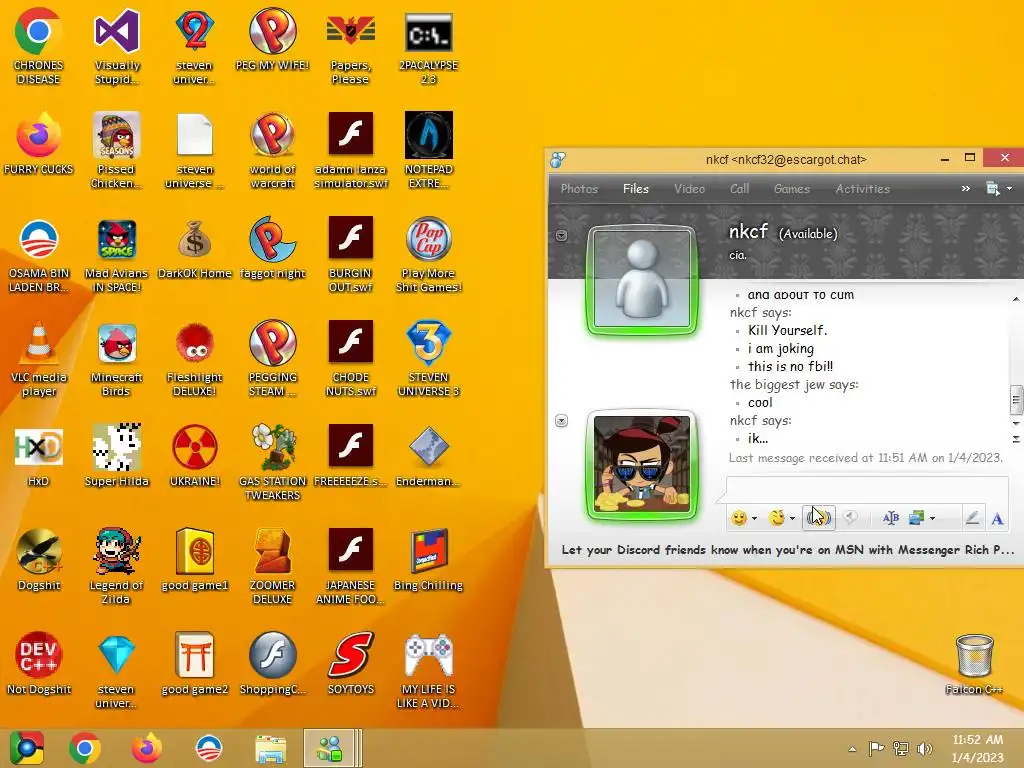Expand the background dropdown arrow

pyautogui.click(x=932, y=519)
